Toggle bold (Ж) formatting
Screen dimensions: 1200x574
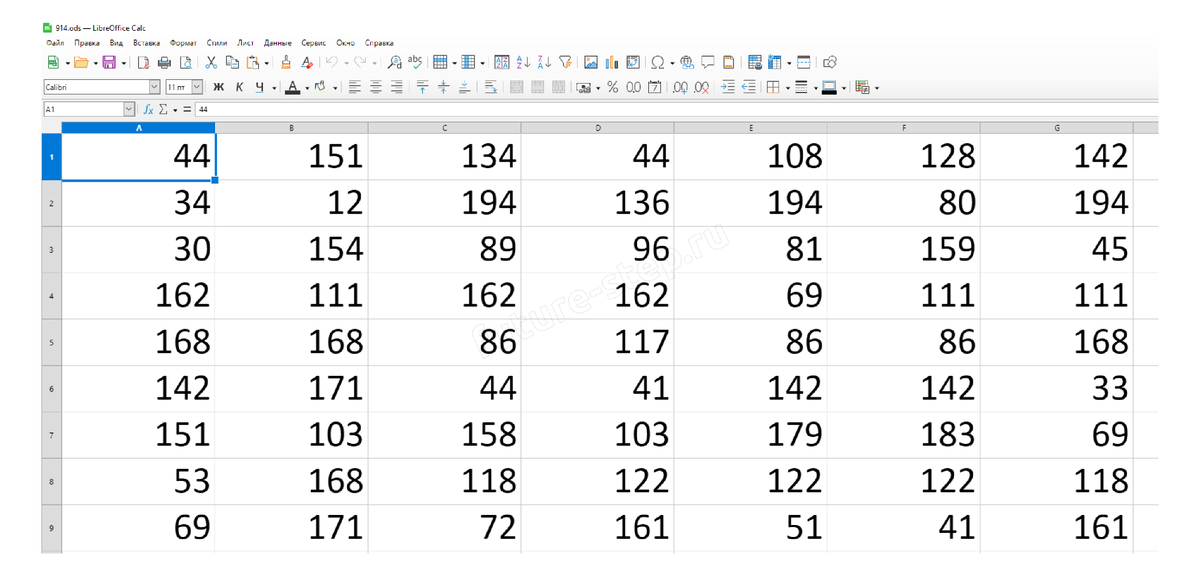coord(218,87)
